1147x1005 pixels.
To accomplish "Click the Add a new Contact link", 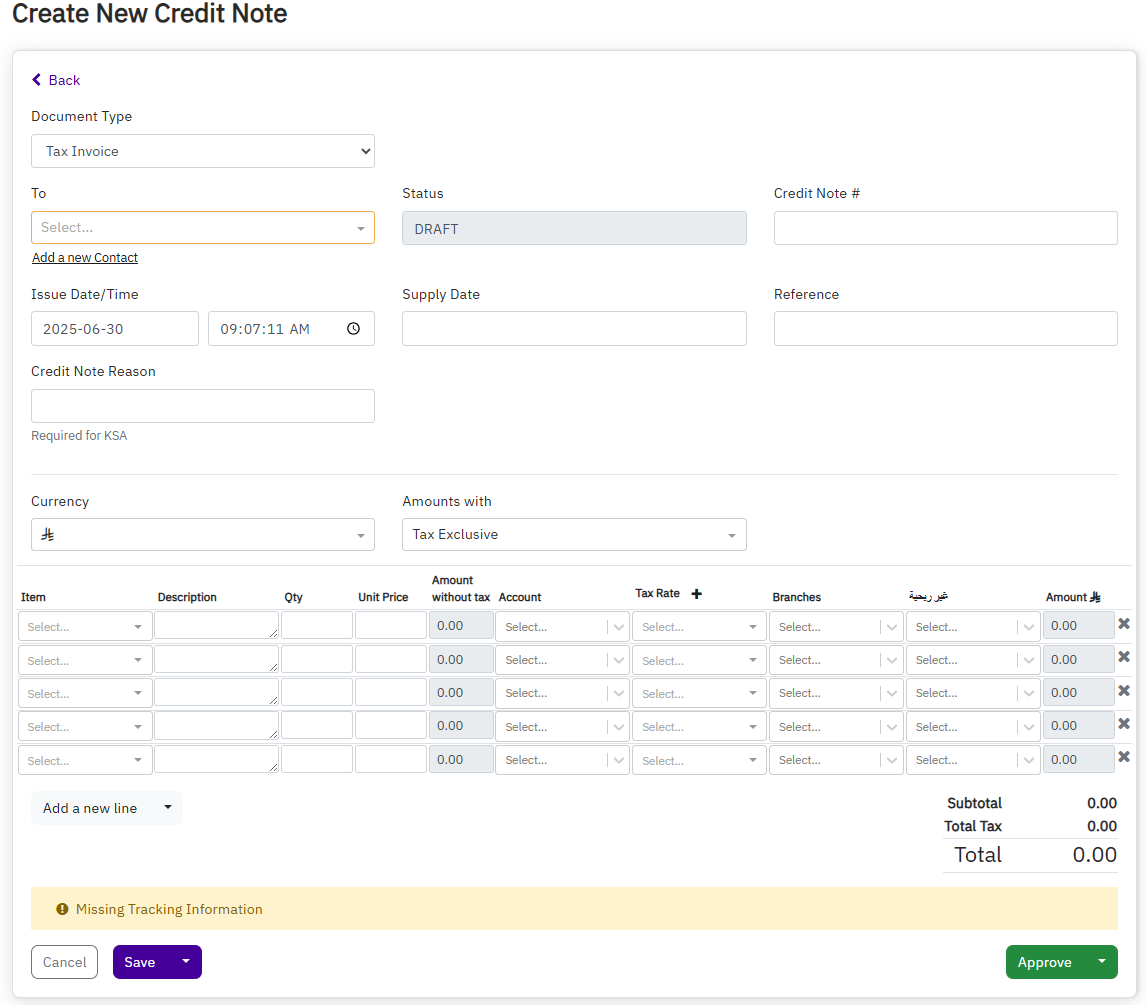I will pos(84,257).
